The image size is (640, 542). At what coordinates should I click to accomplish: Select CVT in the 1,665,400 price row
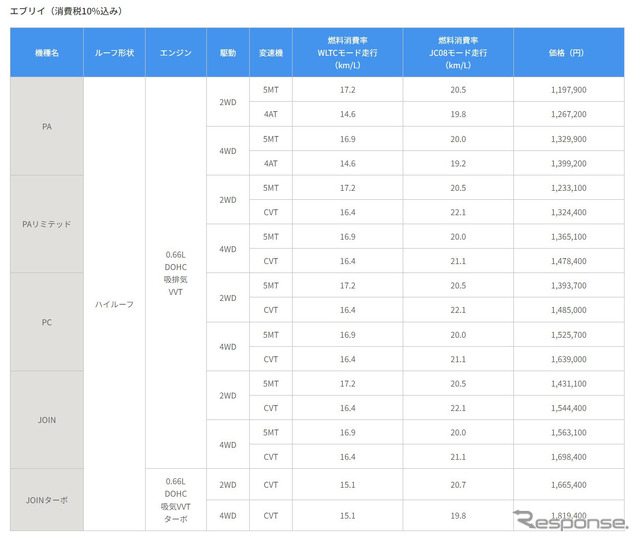point(271,485)
